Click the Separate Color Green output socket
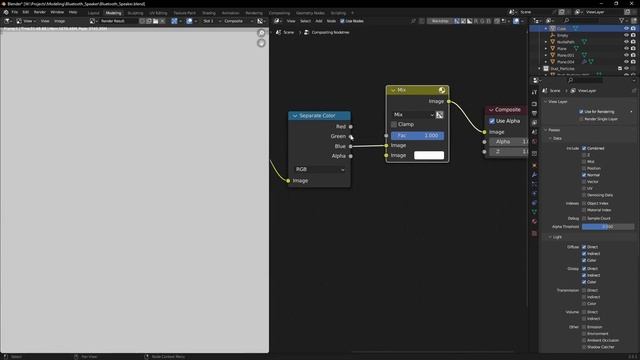Viewport: 640px width, 360px height. click(x=351, y=136)
